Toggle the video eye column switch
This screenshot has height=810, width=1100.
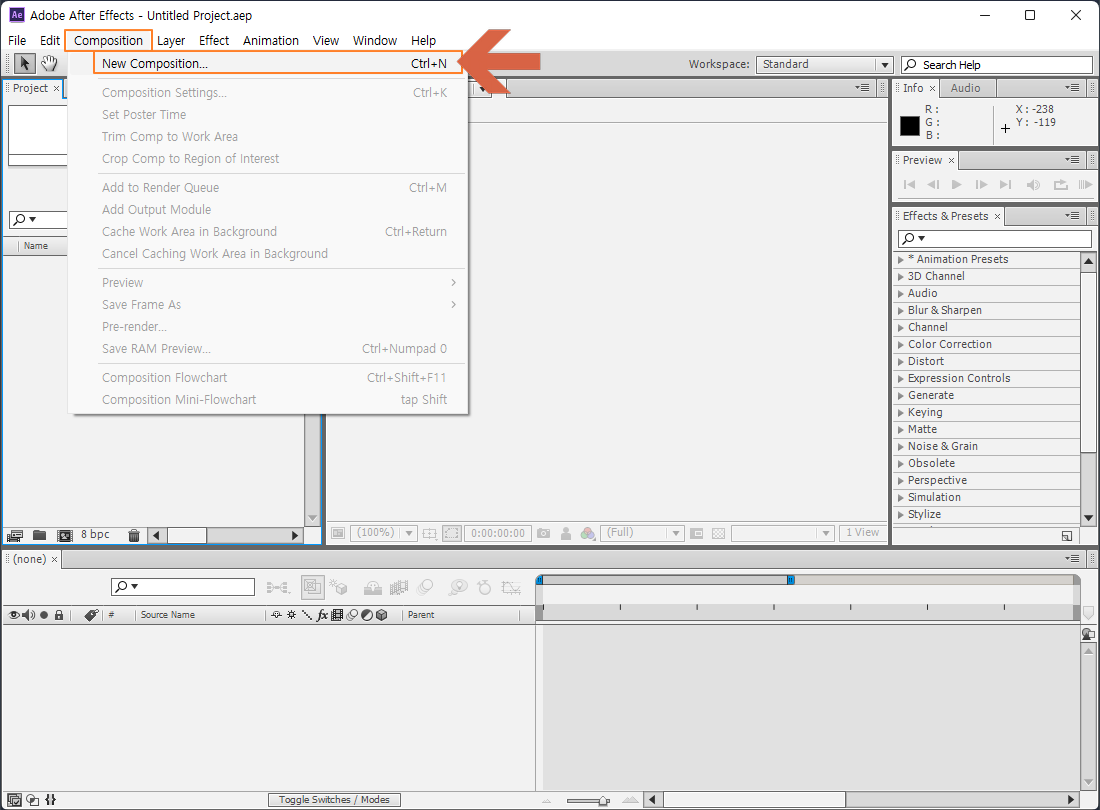13,615
